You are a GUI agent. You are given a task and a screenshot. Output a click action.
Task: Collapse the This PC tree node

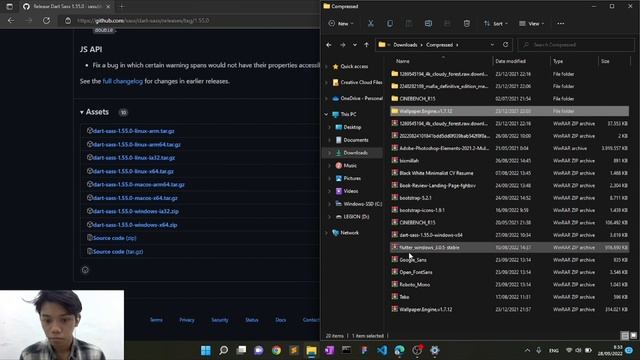point(326,114)
